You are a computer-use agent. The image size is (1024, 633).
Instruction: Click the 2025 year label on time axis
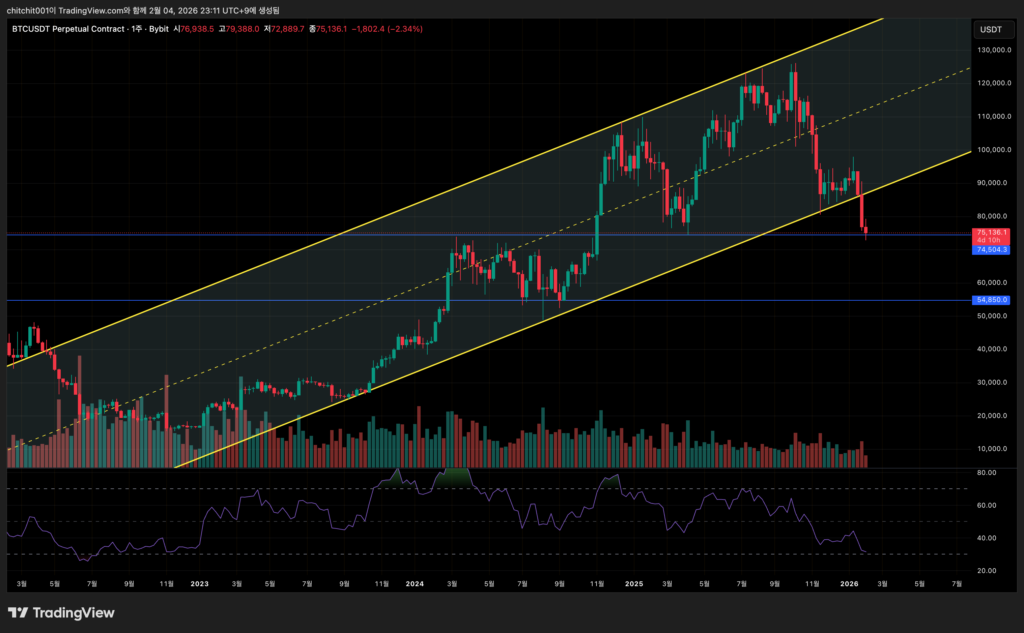tap(633, 582)
